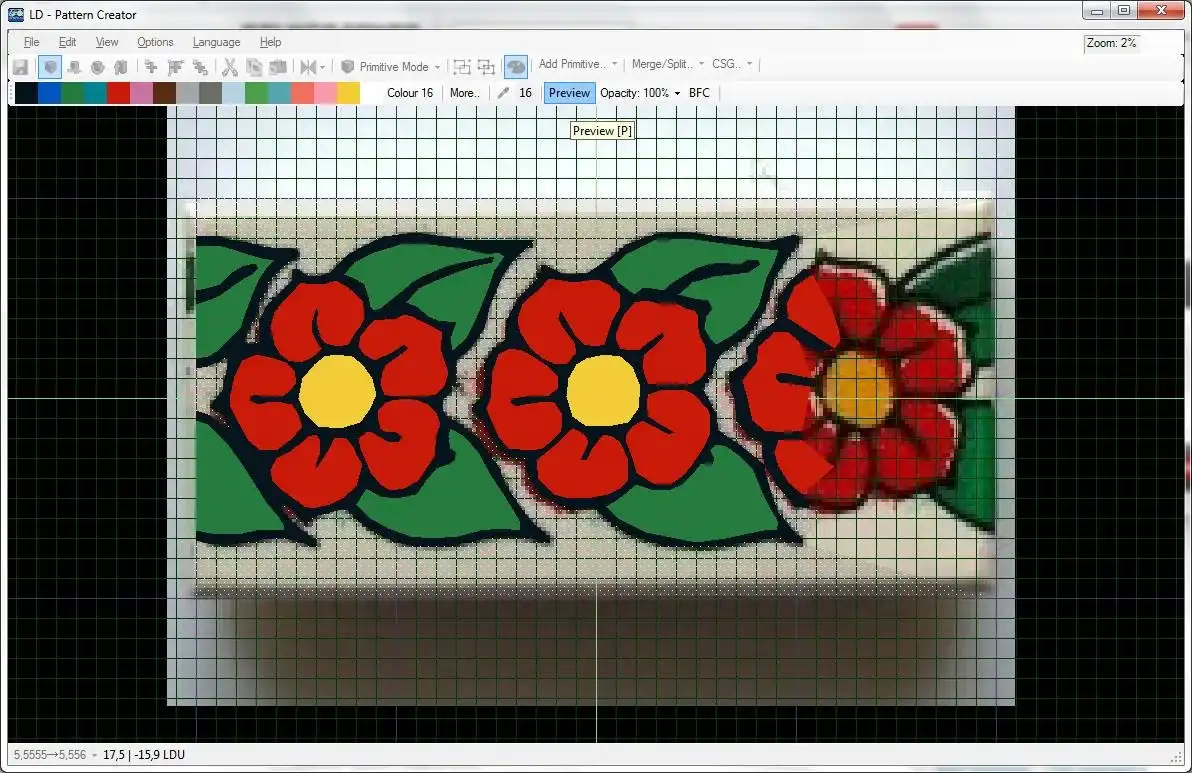Screen dimensions: 1192x773
Task: Click the 5,5555→5,556 status bar value
Action: pos(50,755)
